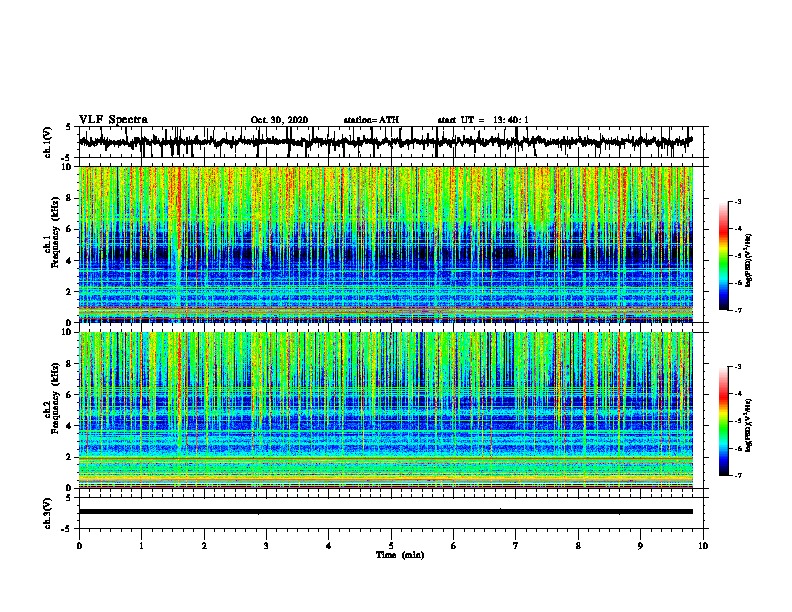Screen dimensions: 792x612
Task: Click the time axis tick label 8
Action: [x=578, y=546]
